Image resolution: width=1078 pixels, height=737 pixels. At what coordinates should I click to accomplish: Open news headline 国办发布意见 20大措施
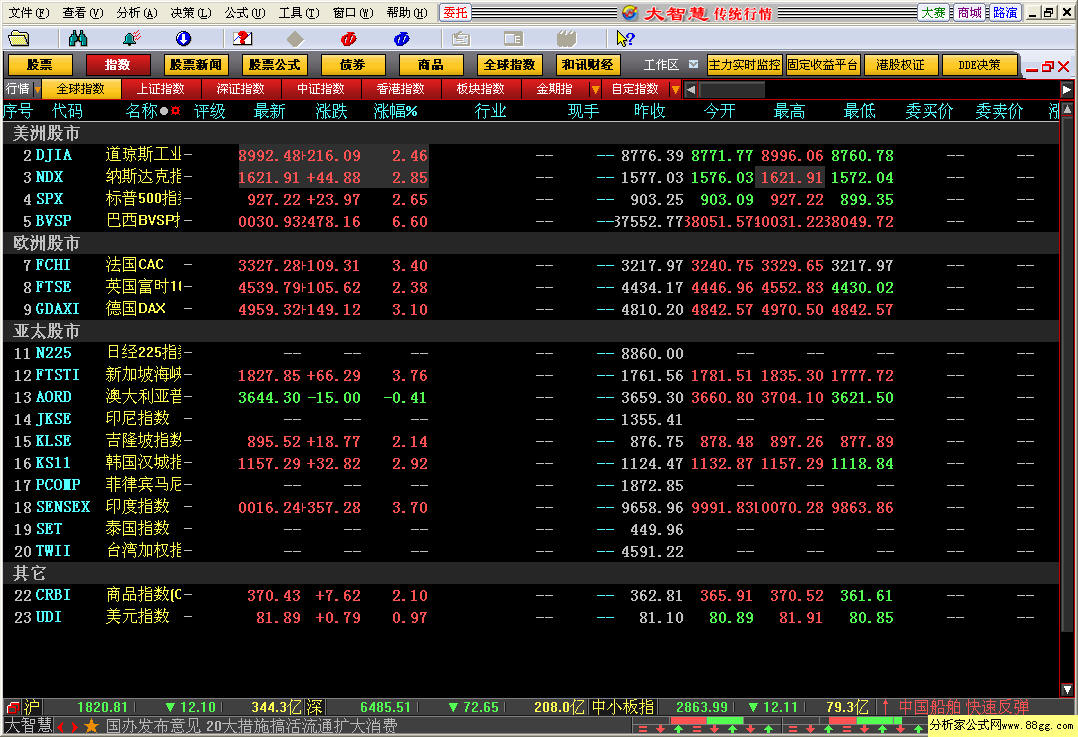pyautogui.click(x=252, y=726)
